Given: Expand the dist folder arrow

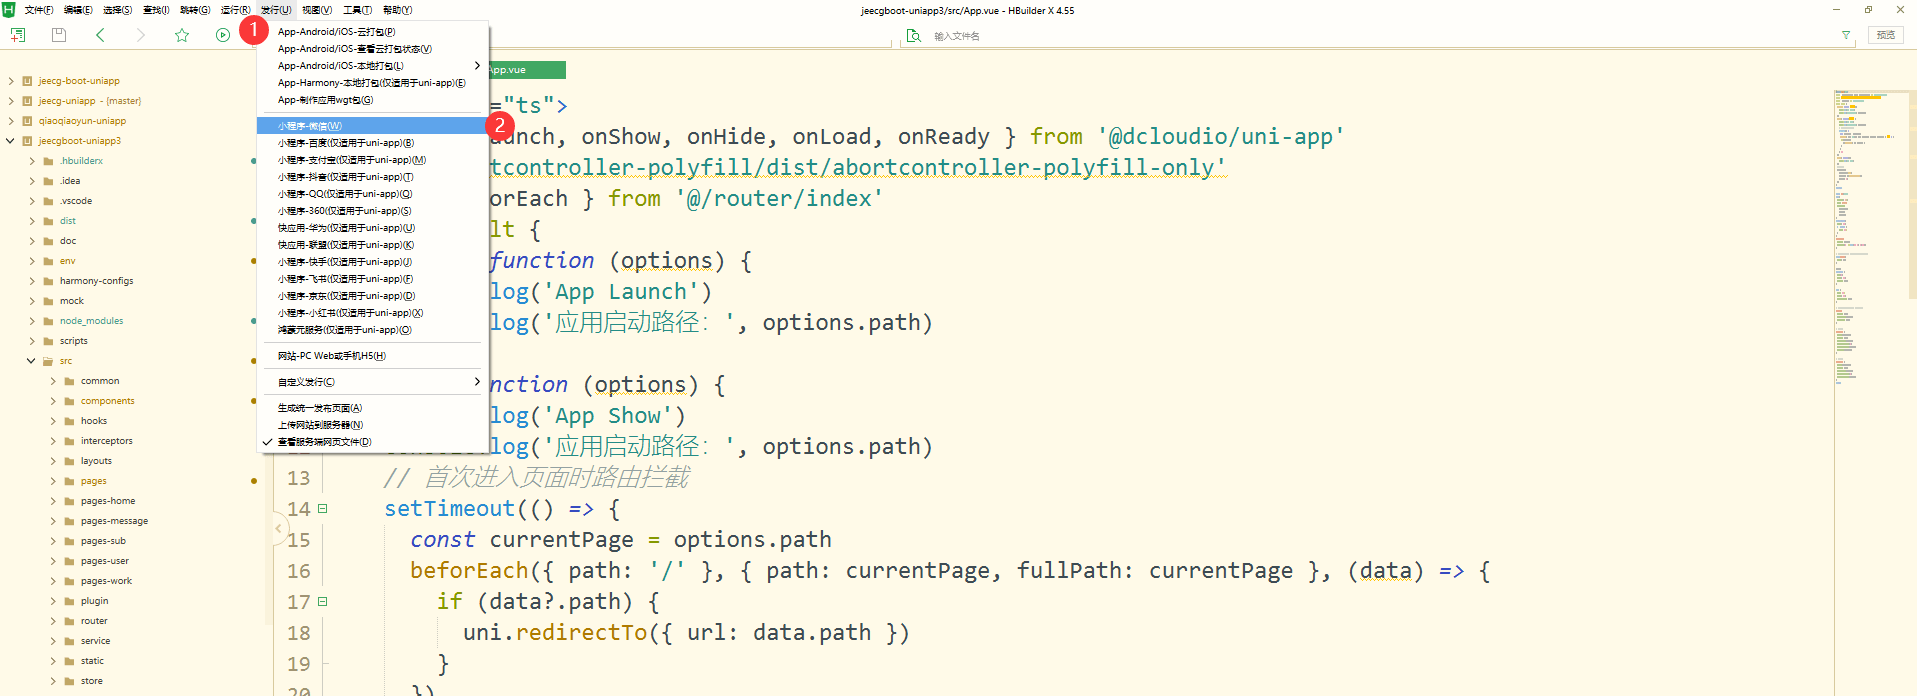Looking at the screenshot, I should [32, 221].
